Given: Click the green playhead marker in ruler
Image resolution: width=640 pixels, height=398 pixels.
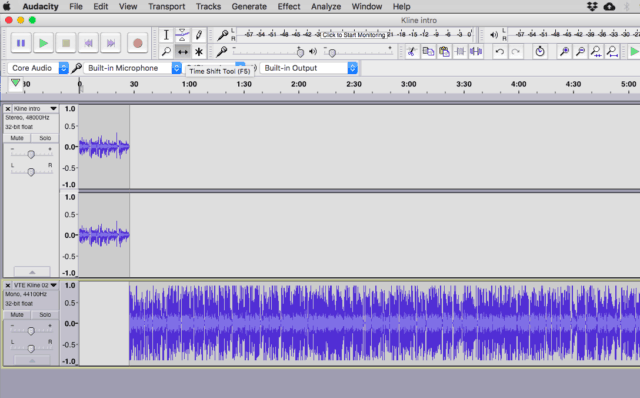Looking at the screenshot, I should pos(15,83).
